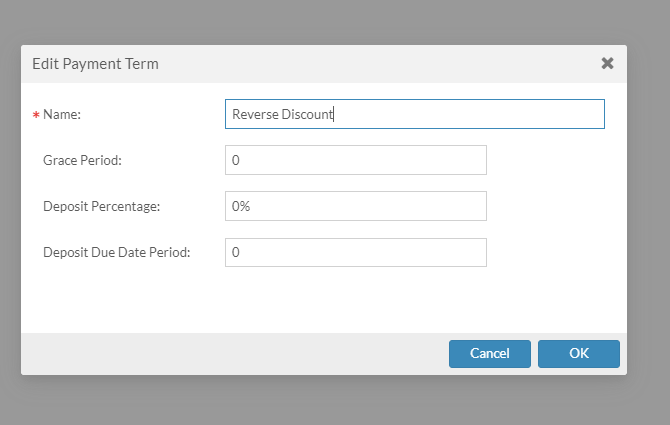
Task: Focus the Name input field
Action: [x=414, y=114]
